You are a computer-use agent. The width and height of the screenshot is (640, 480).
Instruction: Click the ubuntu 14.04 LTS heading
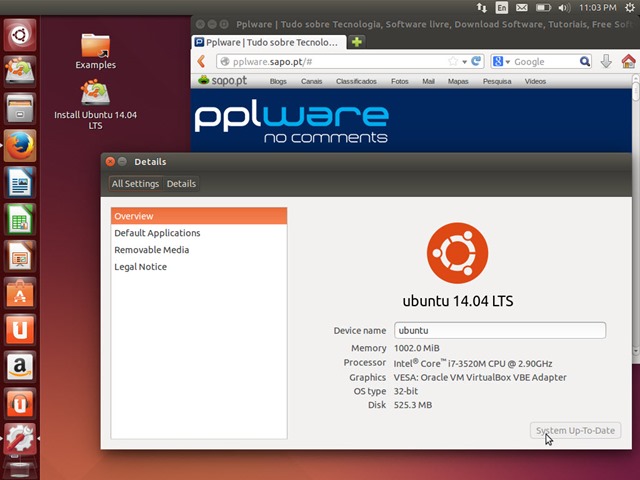(458, 301)
